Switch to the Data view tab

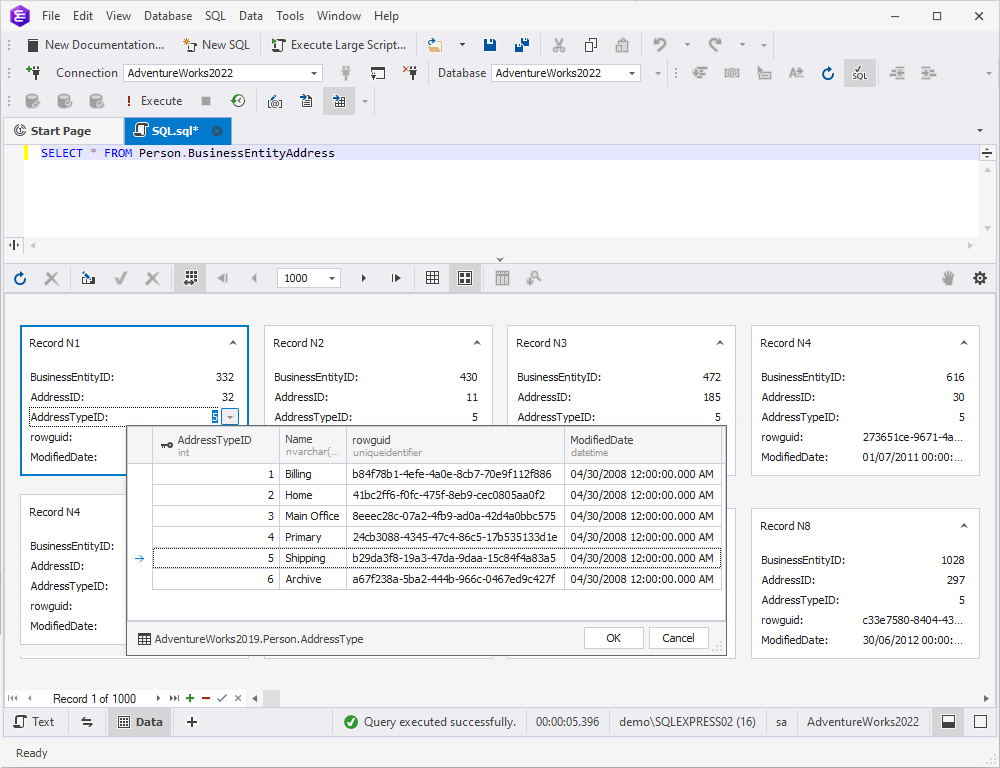tap(140, 721)
